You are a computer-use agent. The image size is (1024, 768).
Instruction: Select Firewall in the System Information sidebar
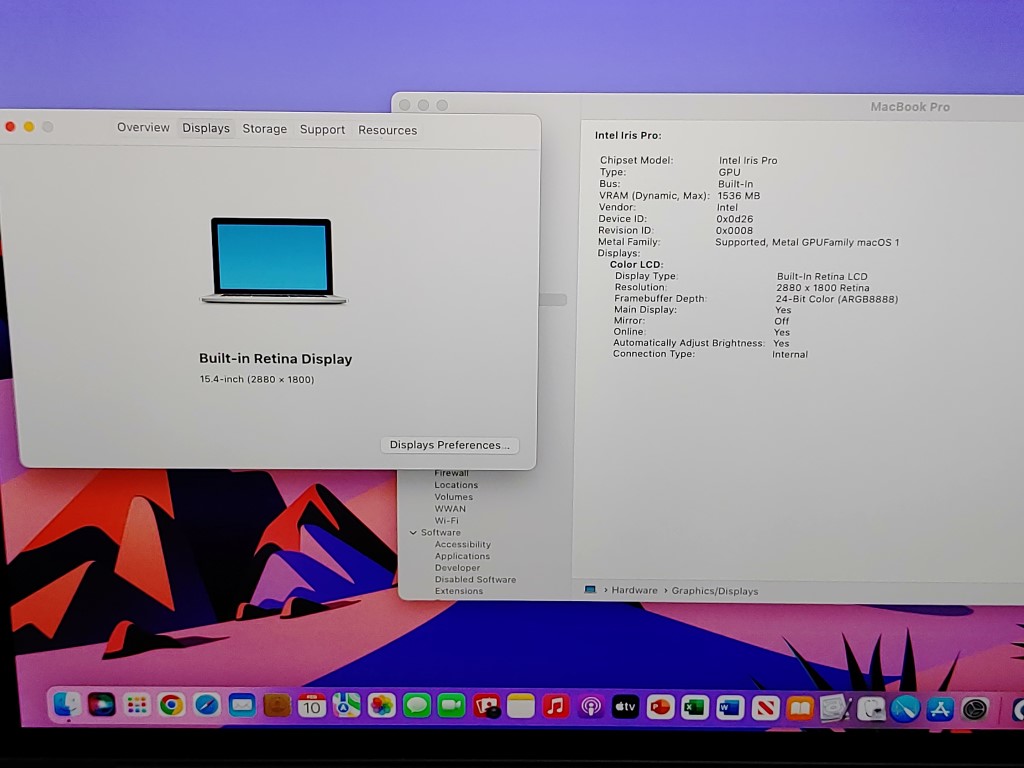[x=451, y=473]
